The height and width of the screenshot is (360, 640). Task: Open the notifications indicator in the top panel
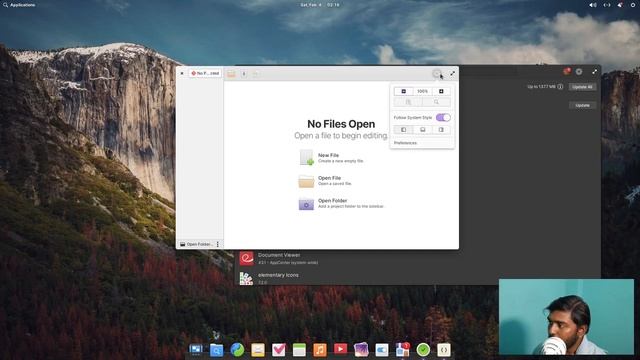(x=620, y=5)
